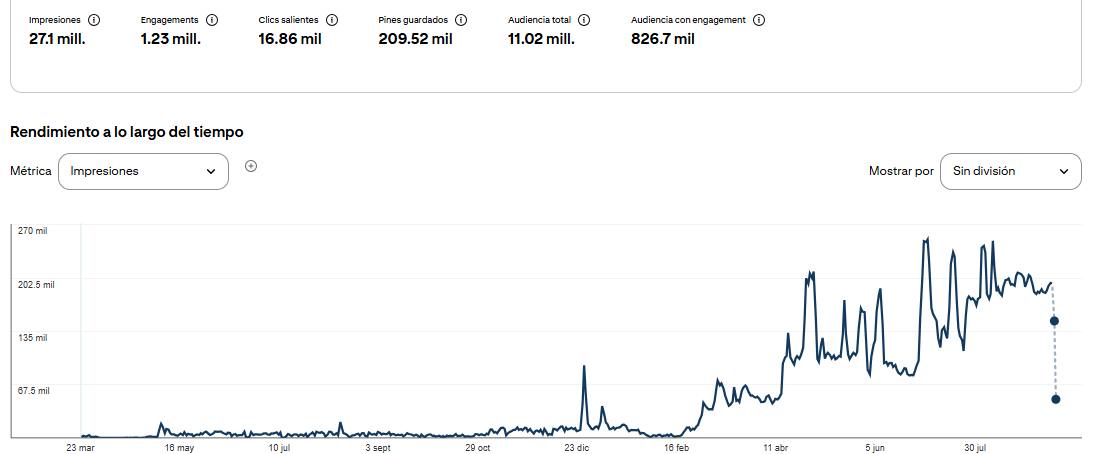Click chevron arrow in Métrica selector
The image size is (1097, 454).
click(211, 171)
